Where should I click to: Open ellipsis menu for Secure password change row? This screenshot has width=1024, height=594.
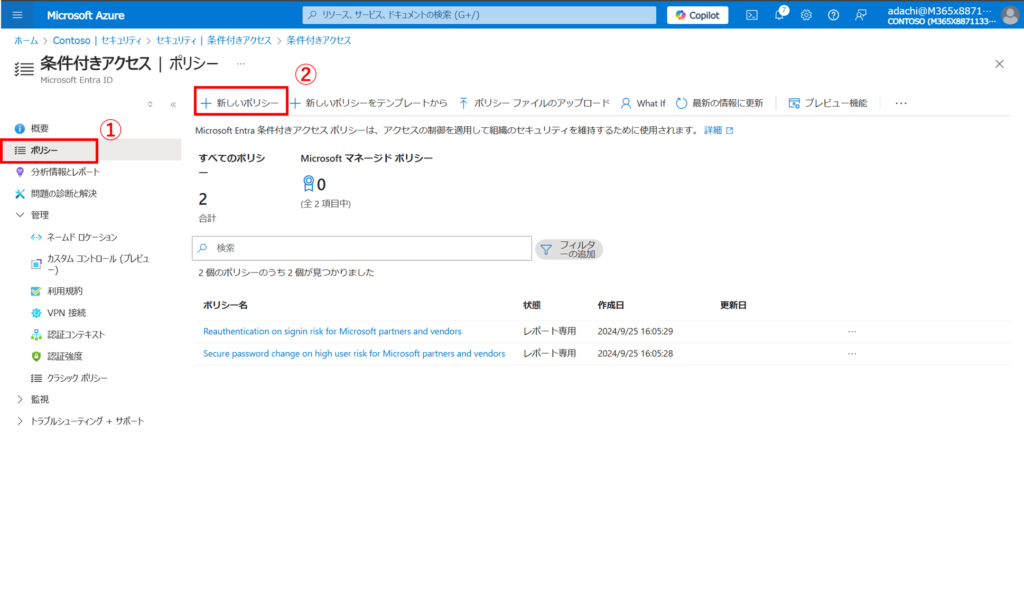tap(852, 354)
